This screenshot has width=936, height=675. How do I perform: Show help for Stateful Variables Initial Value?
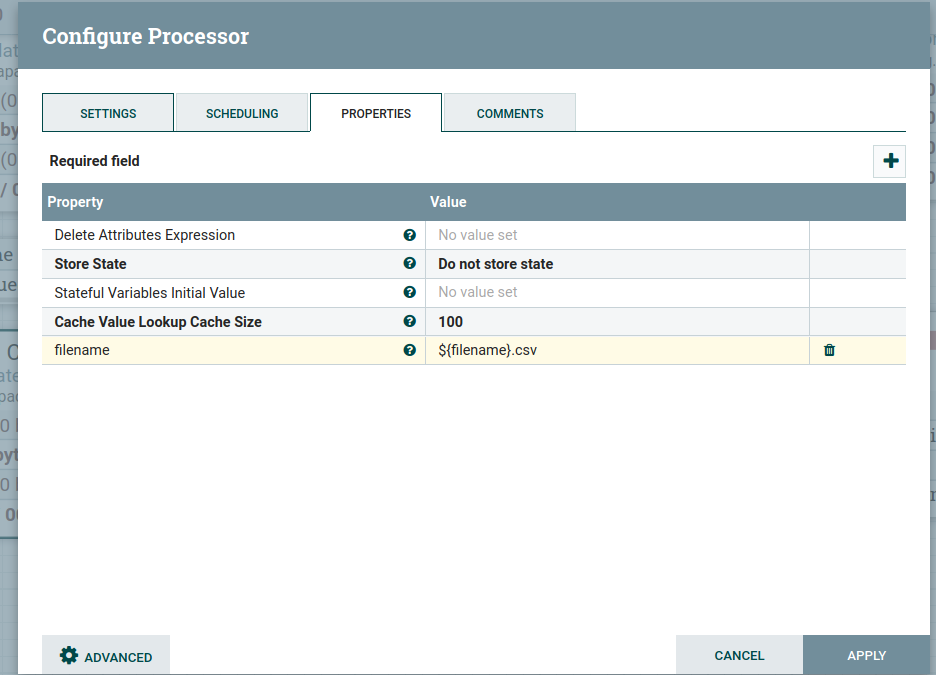pyautogui.click(x=409, y=293)
